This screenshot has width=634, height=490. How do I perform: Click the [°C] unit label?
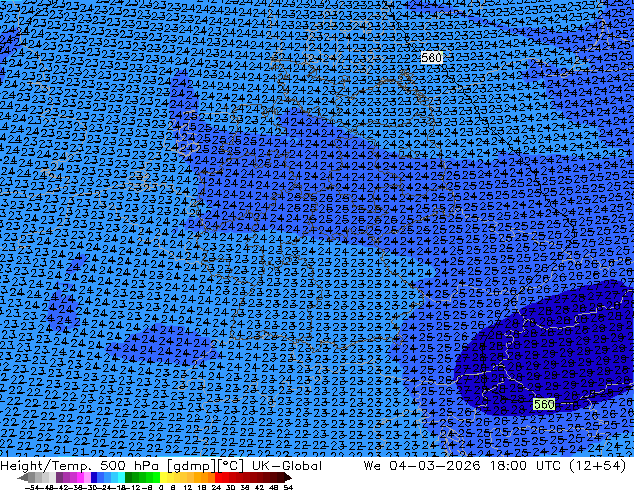tap(230, 466)
